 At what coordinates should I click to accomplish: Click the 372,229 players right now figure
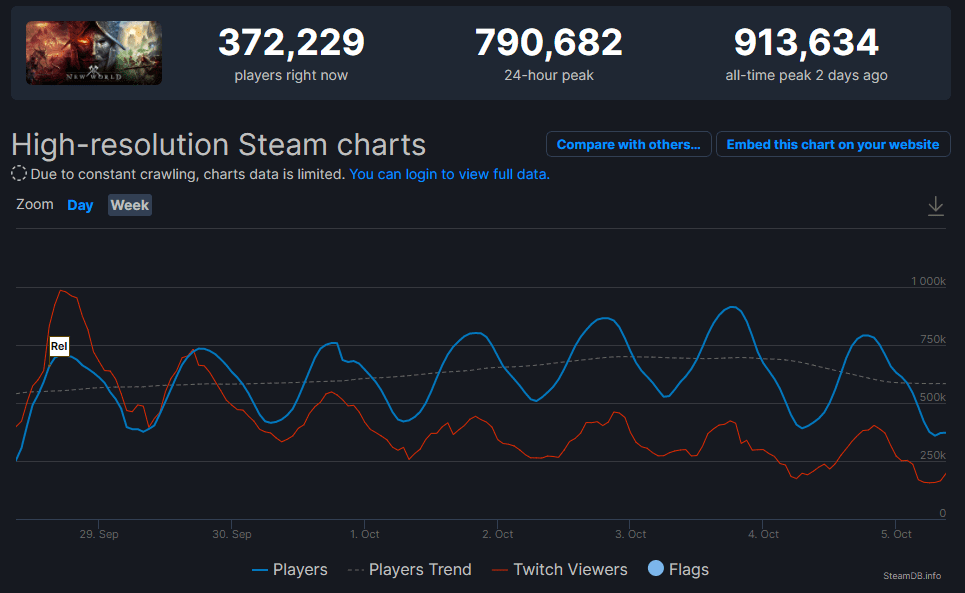point(291,43)
